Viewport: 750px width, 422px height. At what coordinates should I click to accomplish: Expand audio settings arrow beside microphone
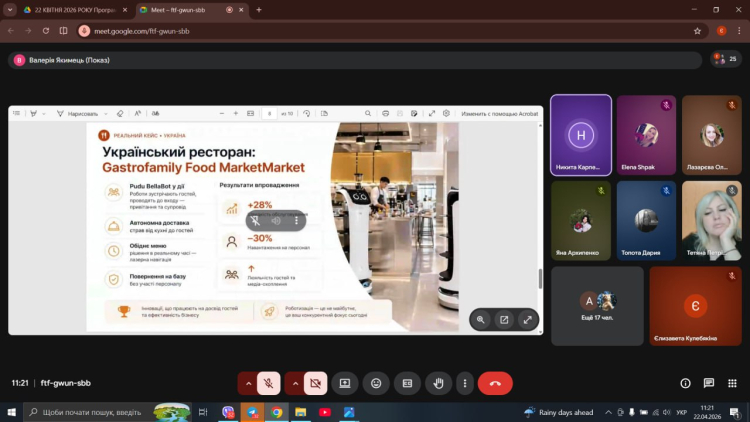click(247, 383)
